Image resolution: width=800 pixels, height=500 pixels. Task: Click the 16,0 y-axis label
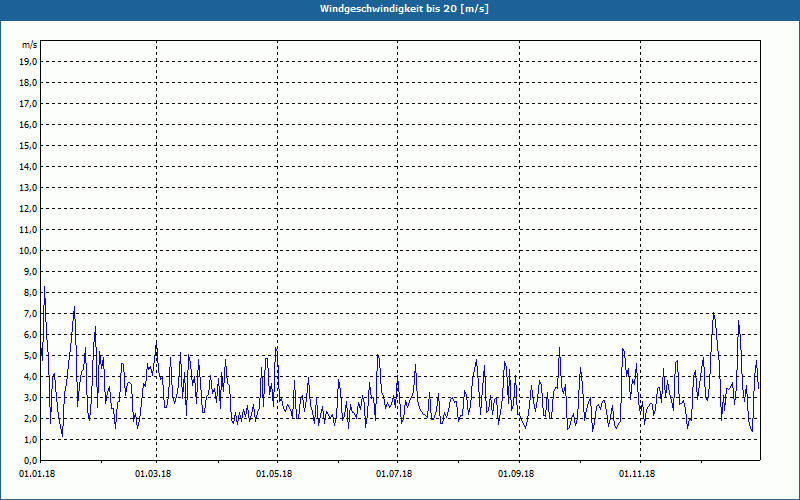[28, 124]
